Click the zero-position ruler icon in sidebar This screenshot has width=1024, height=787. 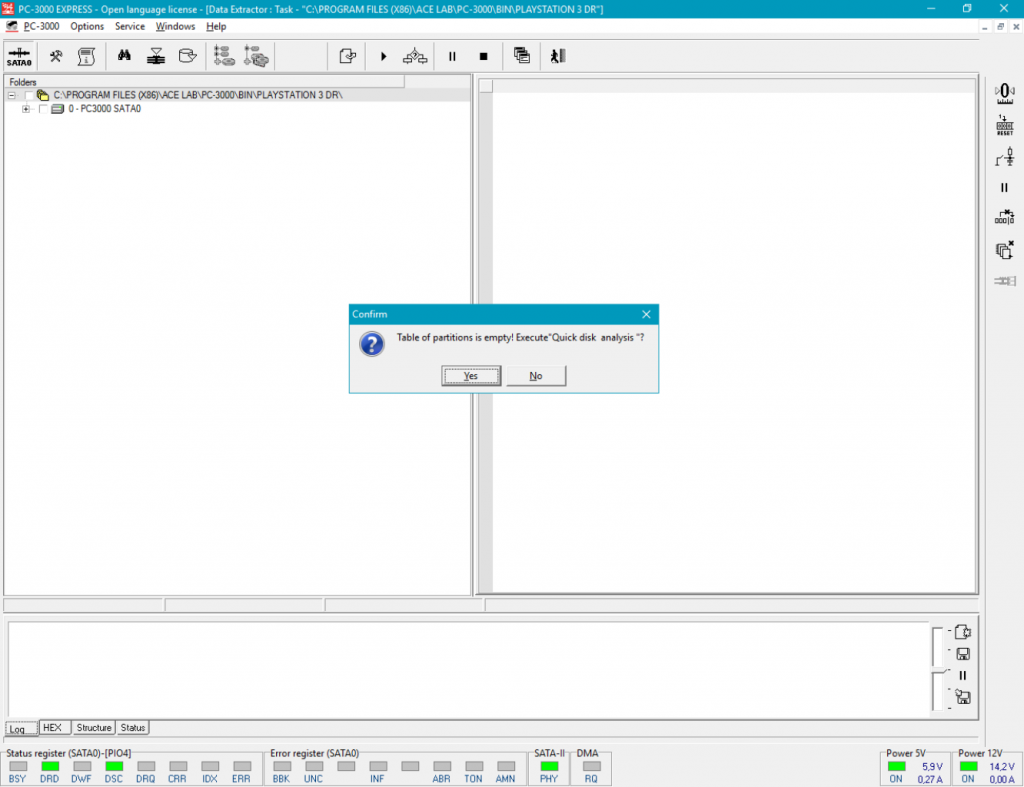pos(1005,93)
